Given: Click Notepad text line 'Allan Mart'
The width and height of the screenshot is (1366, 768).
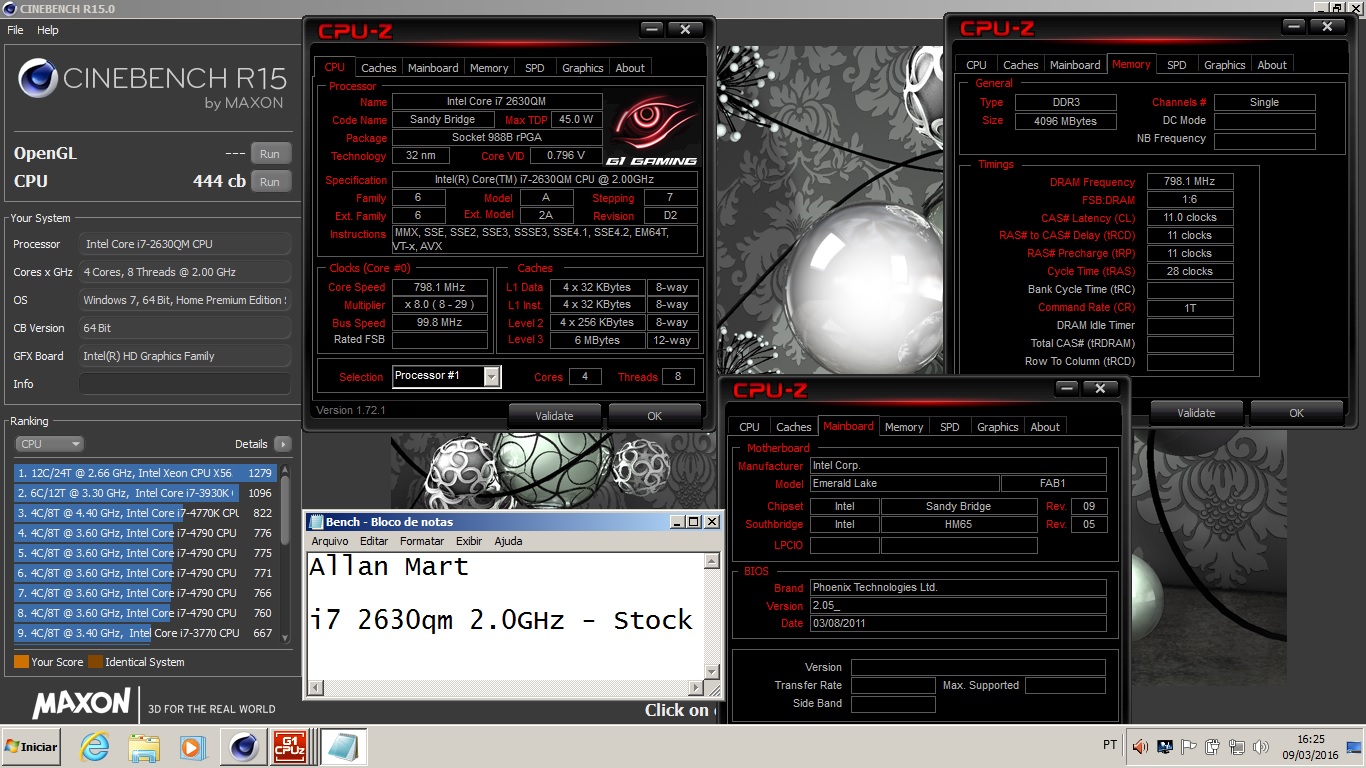Looking at the screenshot, I should point(388,566).
